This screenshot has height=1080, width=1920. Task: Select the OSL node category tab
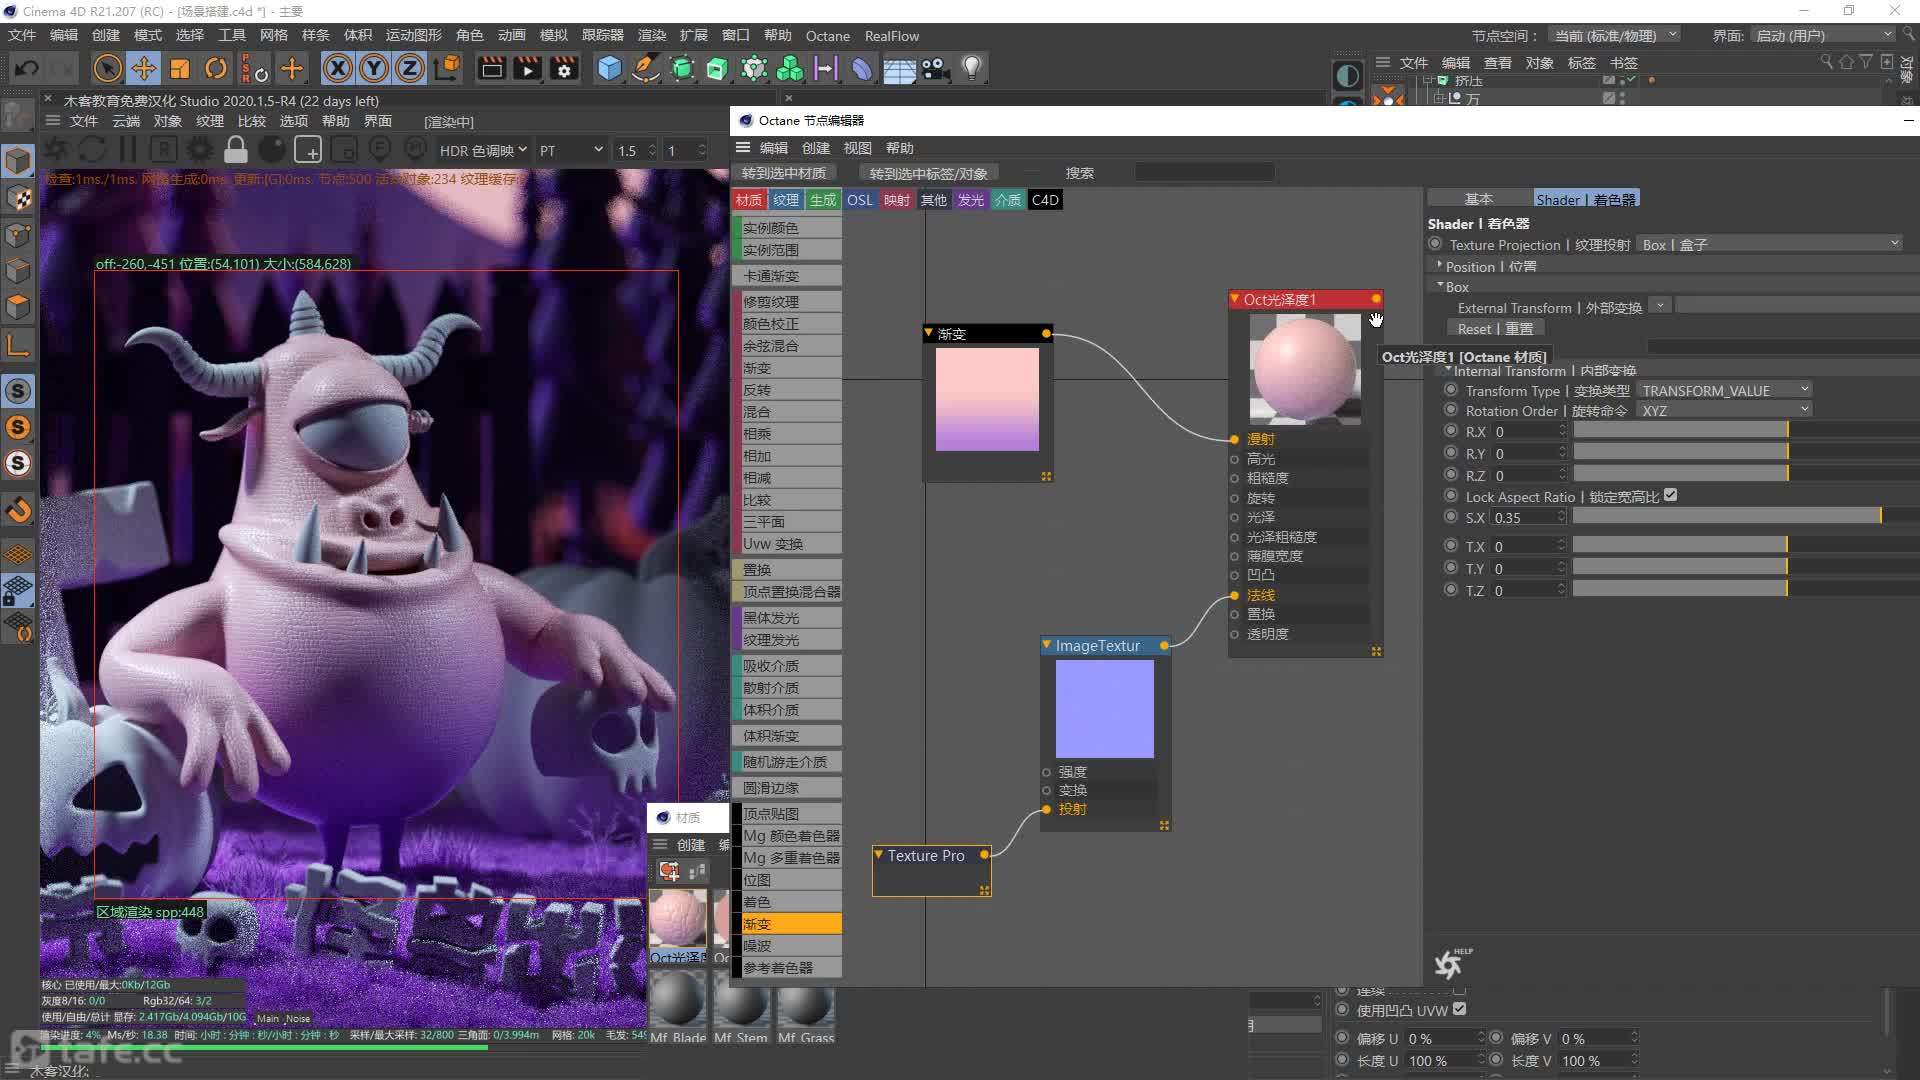860,200
